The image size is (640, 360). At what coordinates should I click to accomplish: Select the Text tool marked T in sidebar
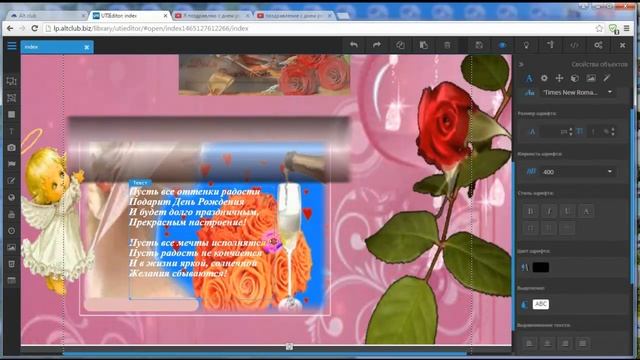(11, 131)
